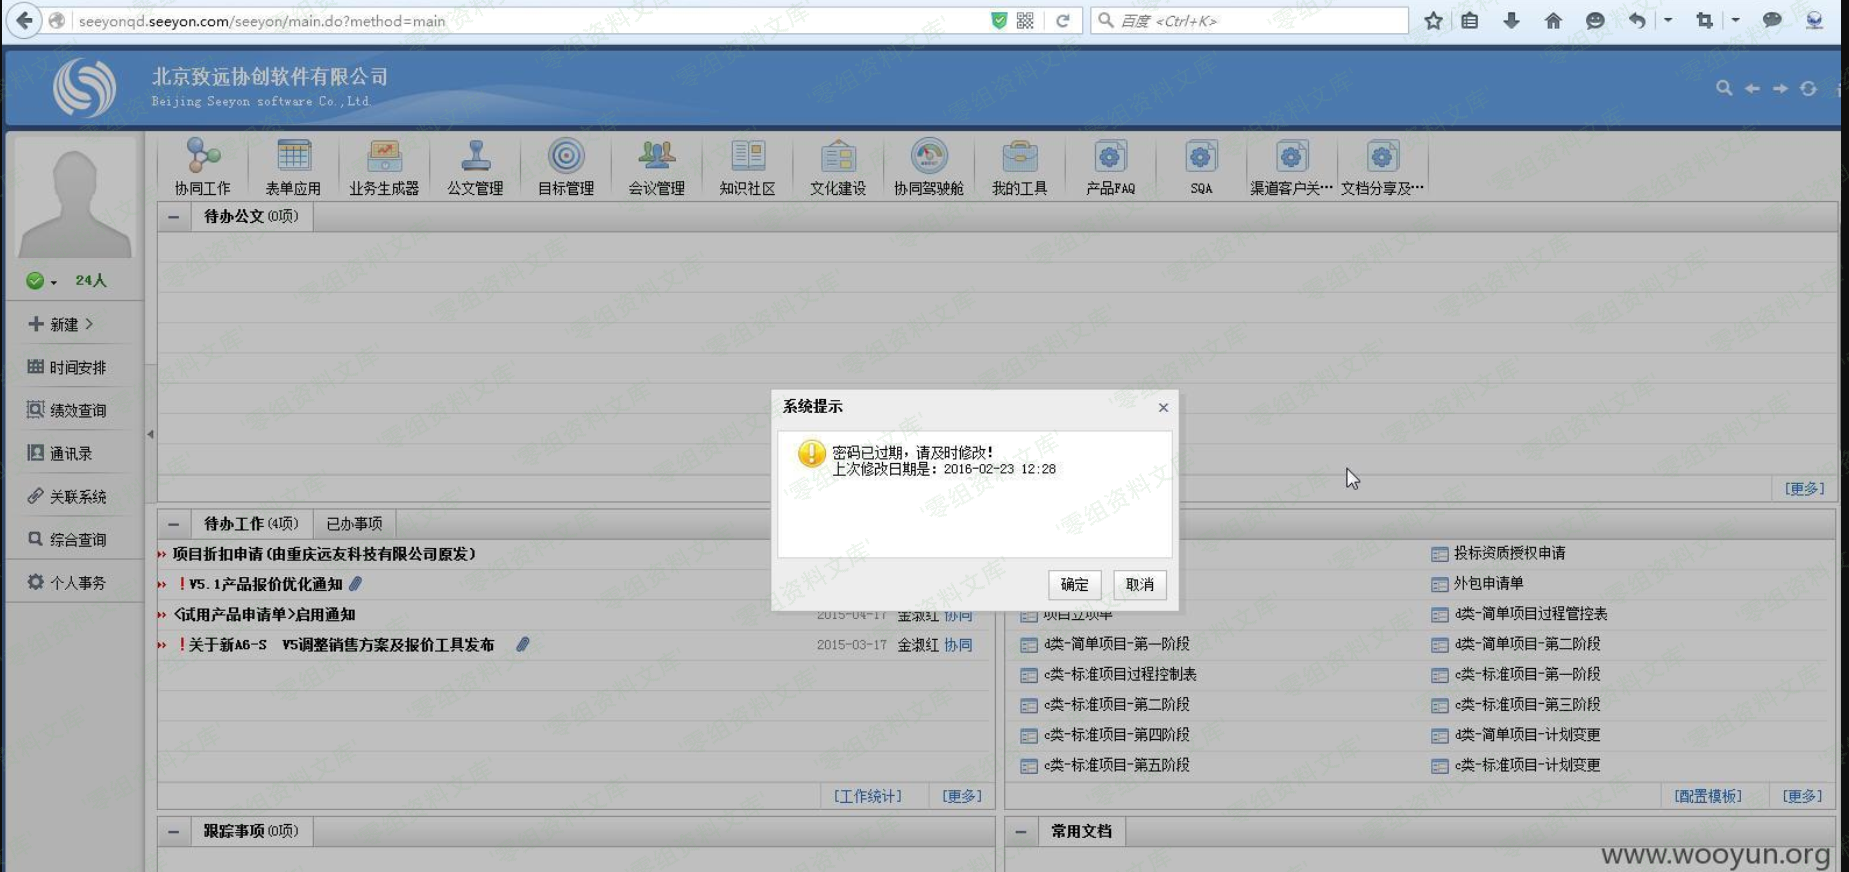1849x872 pixels.
Task: Click 确定 in the system prompt
Action: (1074, 585)
